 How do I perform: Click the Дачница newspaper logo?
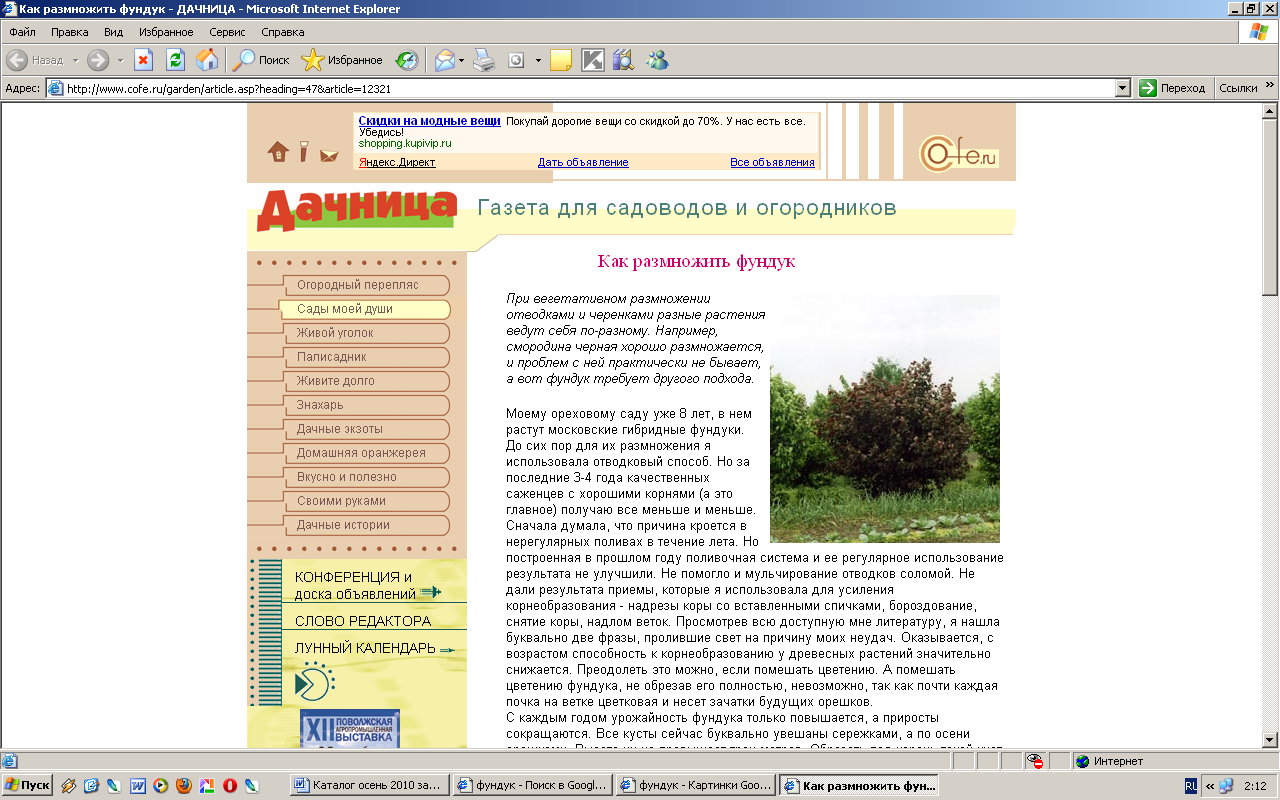[x=357, y=209]
